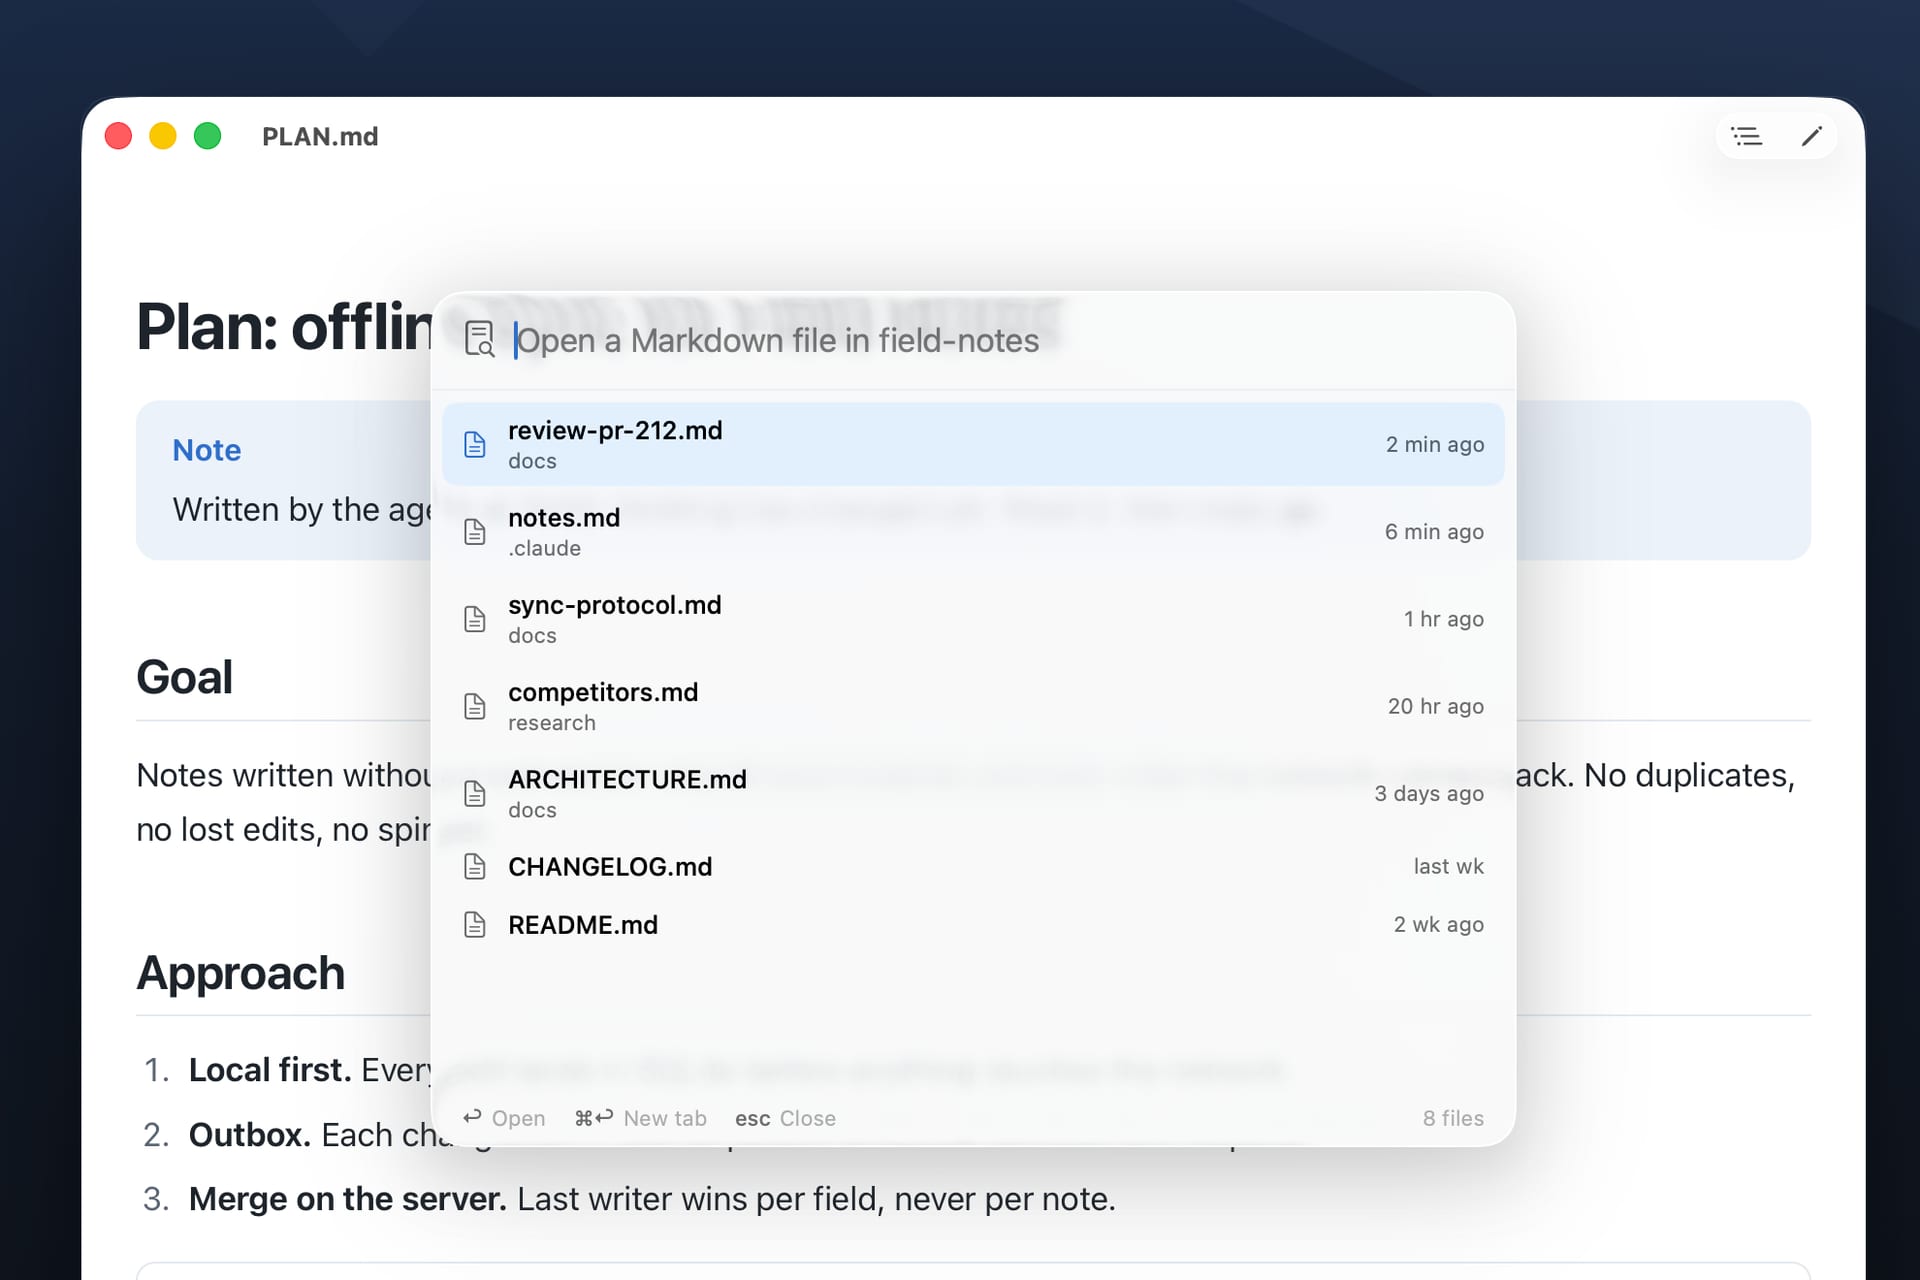This screenshot has height=1280, width=1920.
Task: Close the window with red button
Action: 118,136
